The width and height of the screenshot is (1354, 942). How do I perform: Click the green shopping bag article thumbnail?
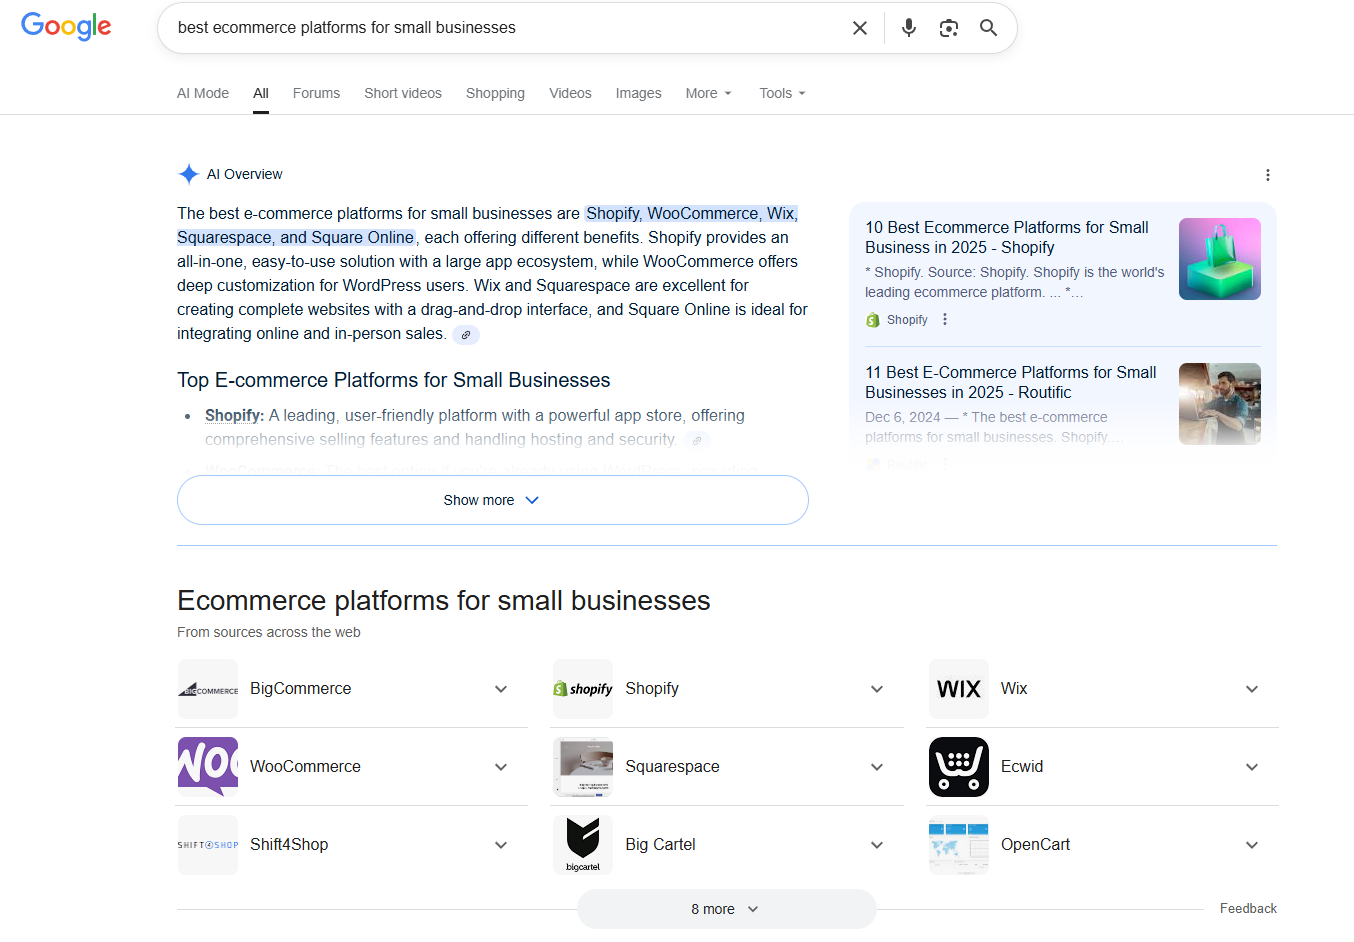point(1220,259)
